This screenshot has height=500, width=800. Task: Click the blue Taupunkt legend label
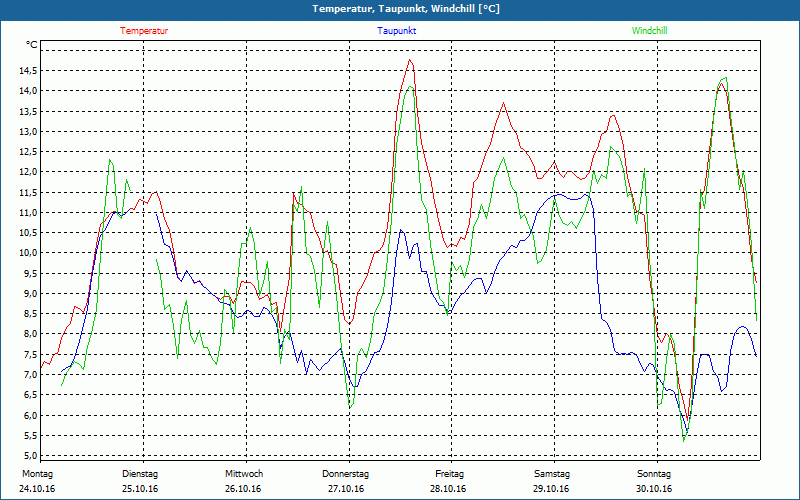[x=396, y=31]
